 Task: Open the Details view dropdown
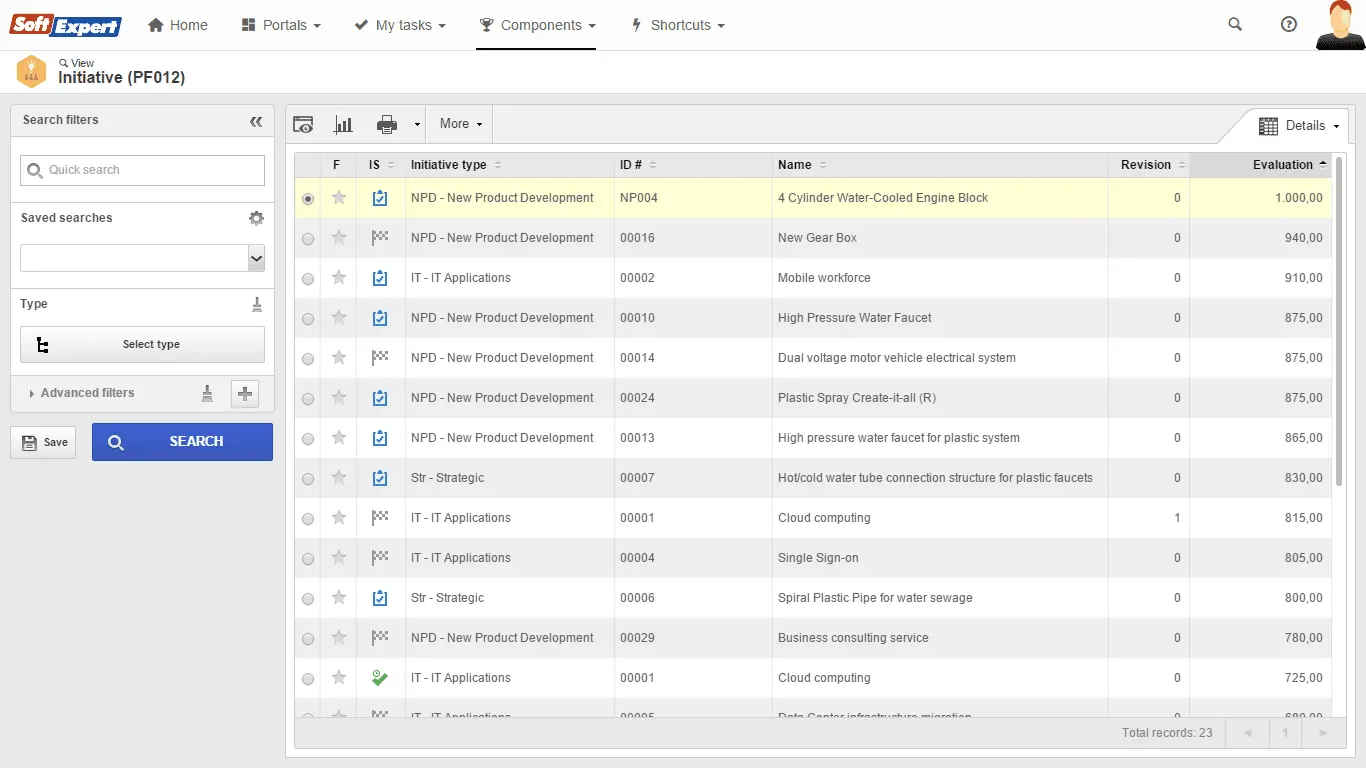tap(1299, 126)
